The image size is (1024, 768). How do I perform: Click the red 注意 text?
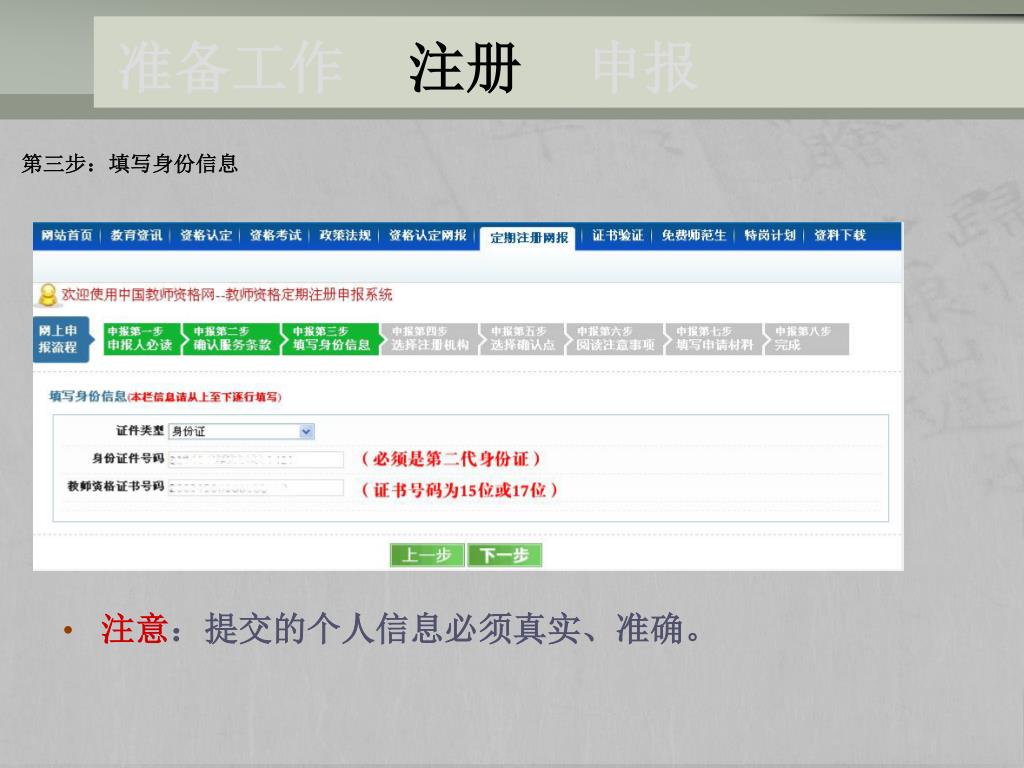pos(135,629)
